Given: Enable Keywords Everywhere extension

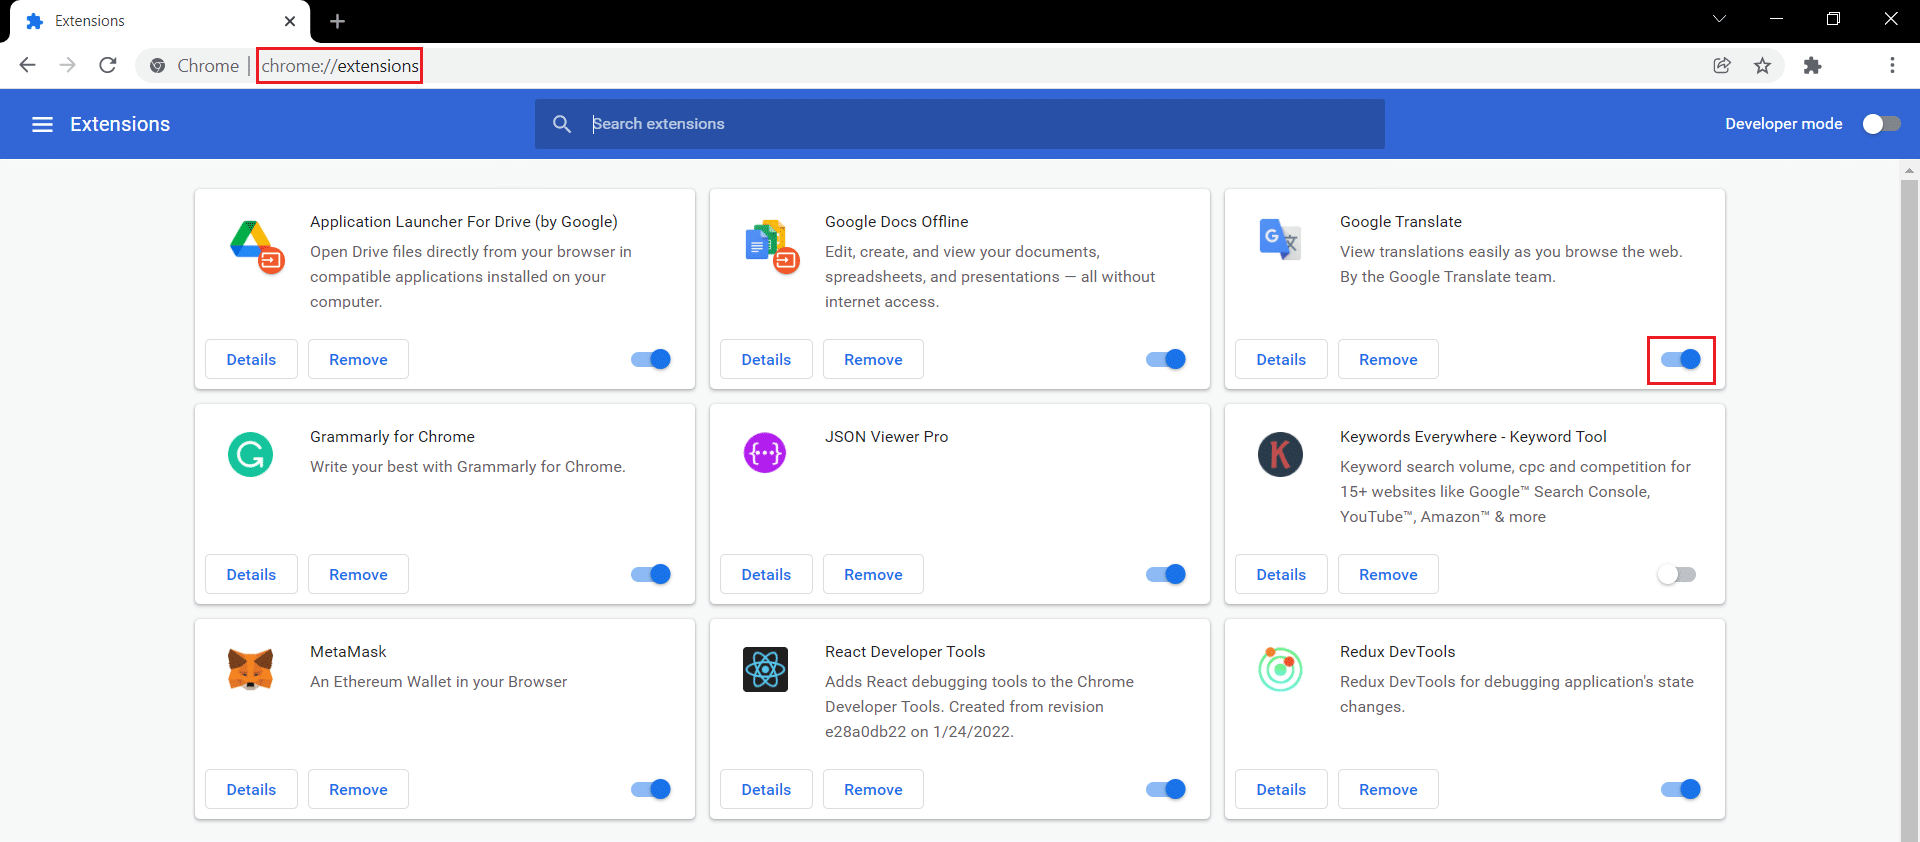Looking at the screenshot, I should [1677, 574].
